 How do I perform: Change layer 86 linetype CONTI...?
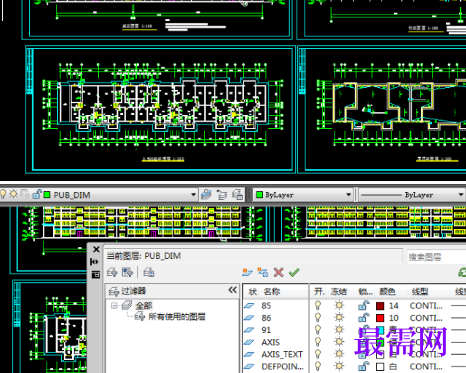426,318
